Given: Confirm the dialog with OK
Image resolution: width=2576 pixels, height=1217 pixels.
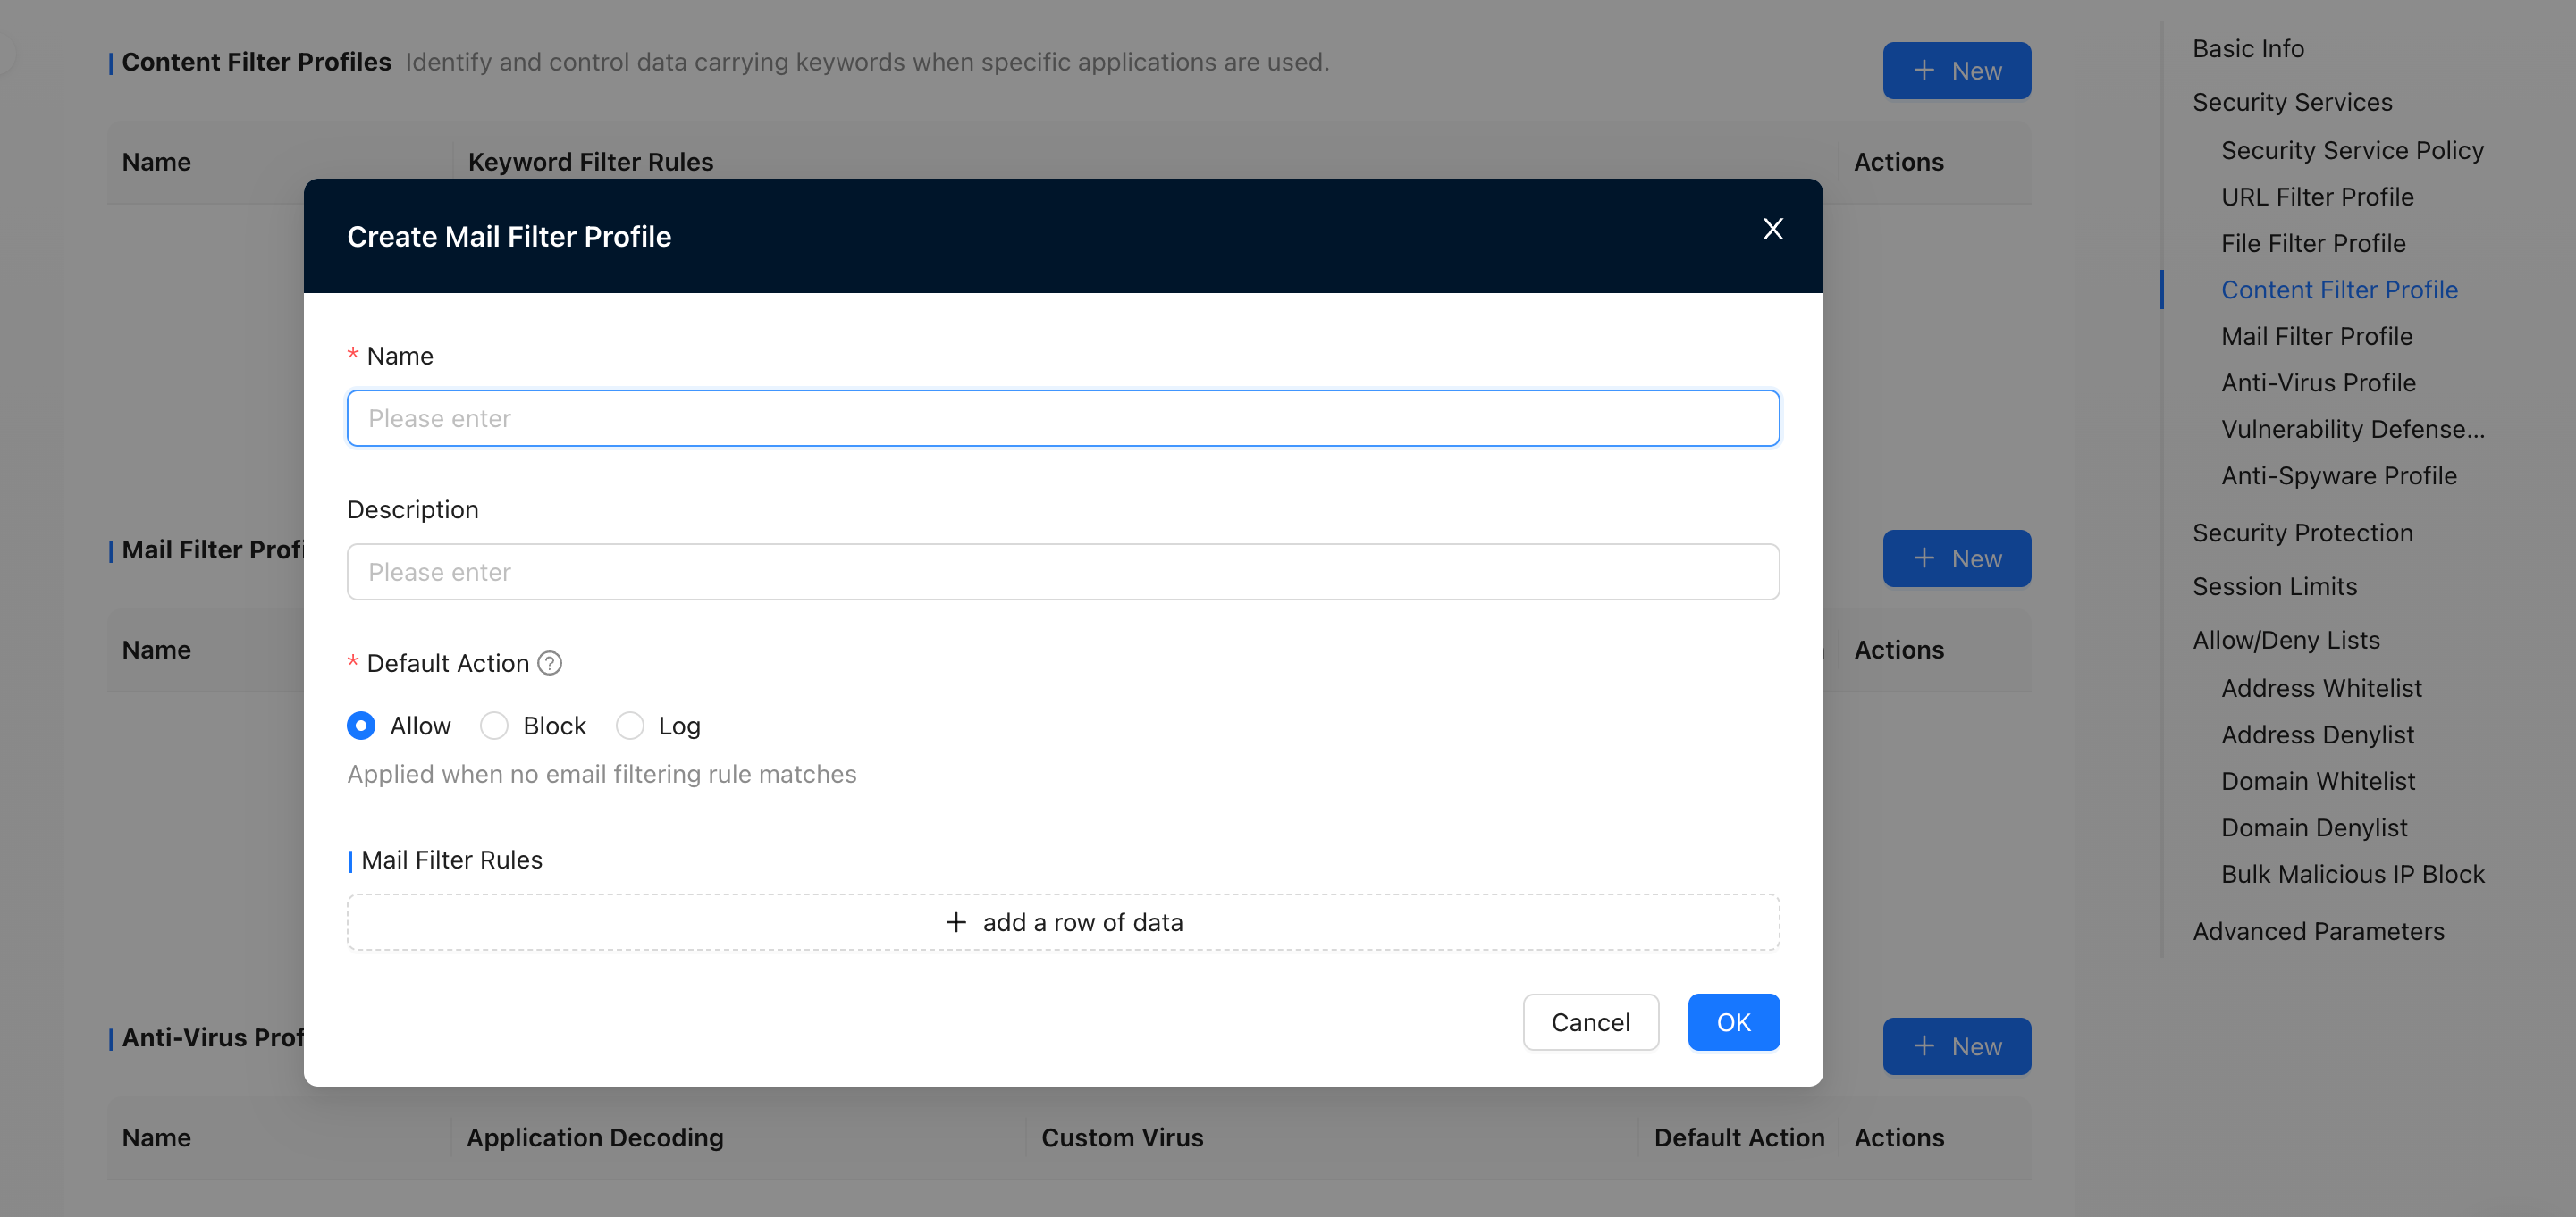Looking at the screenshot, I should pos(1733,1022).
